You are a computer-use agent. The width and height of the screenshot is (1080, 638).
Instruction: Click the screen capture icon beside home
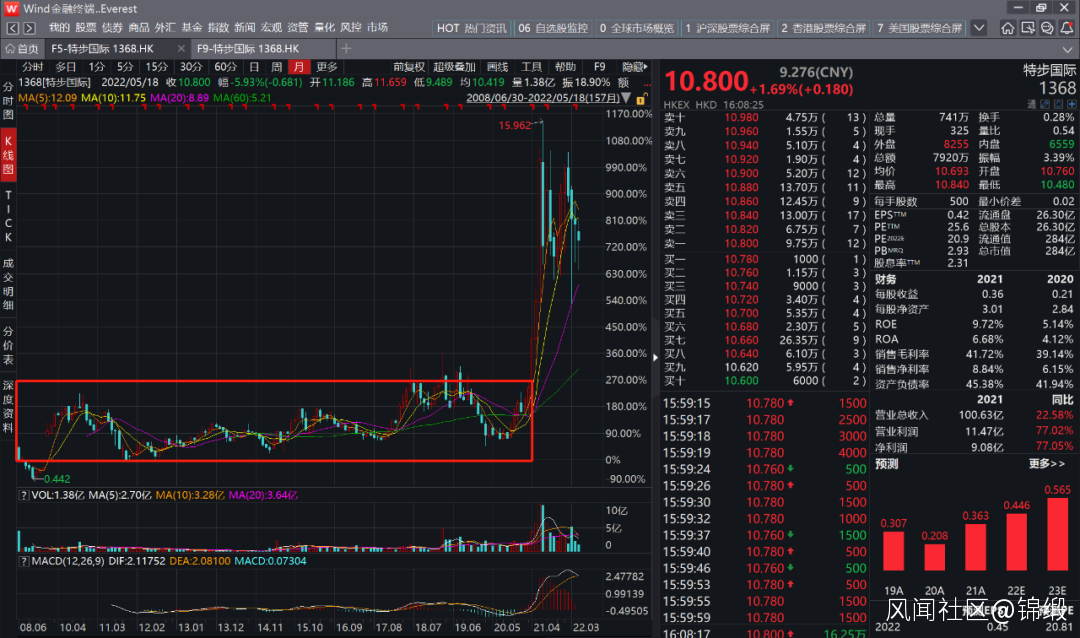point(1028,28)
